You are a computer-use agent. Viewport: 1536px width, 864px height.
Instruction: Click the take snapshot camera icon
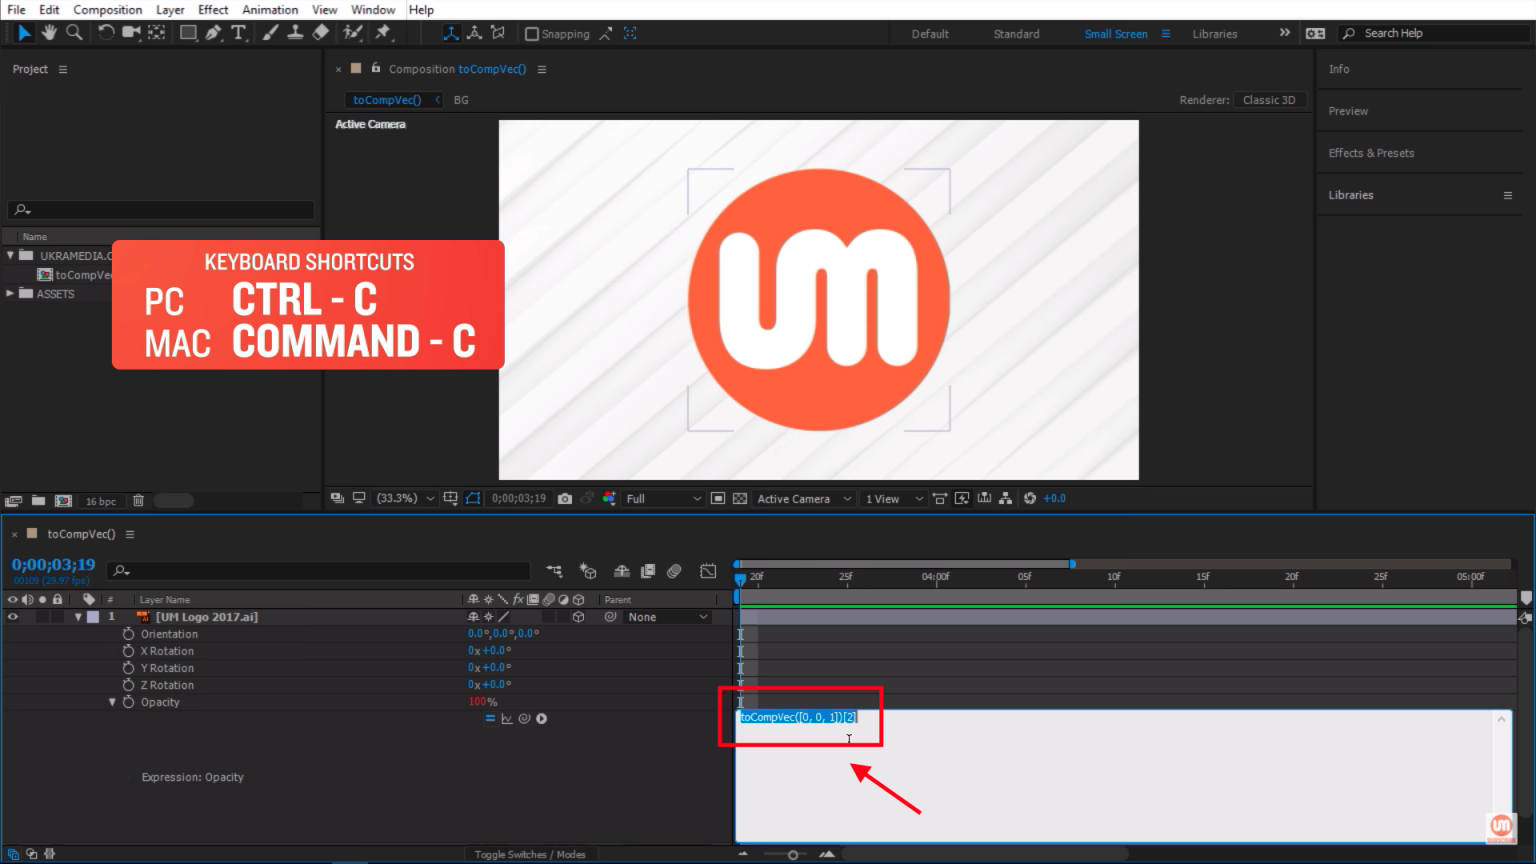565,498
